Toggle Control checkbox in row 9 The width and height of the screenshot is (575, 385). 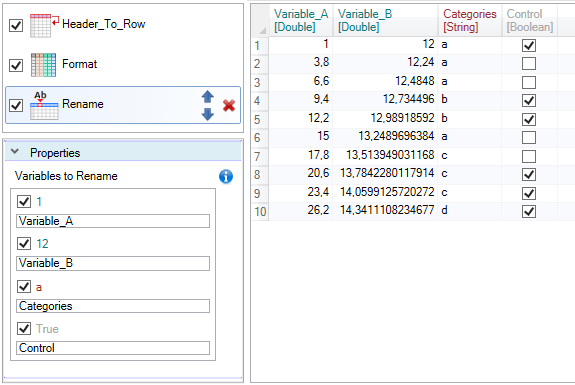529,193
